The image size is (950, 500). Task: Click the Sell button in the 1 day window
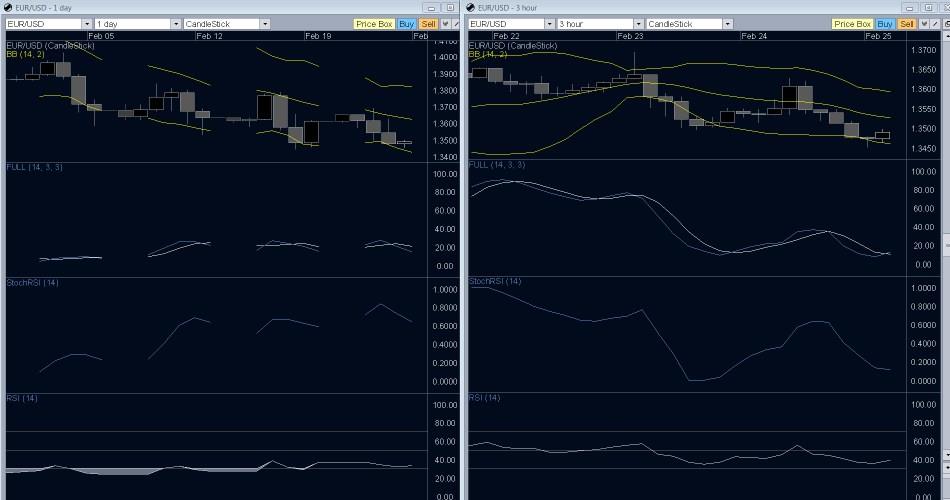(428, 24)
